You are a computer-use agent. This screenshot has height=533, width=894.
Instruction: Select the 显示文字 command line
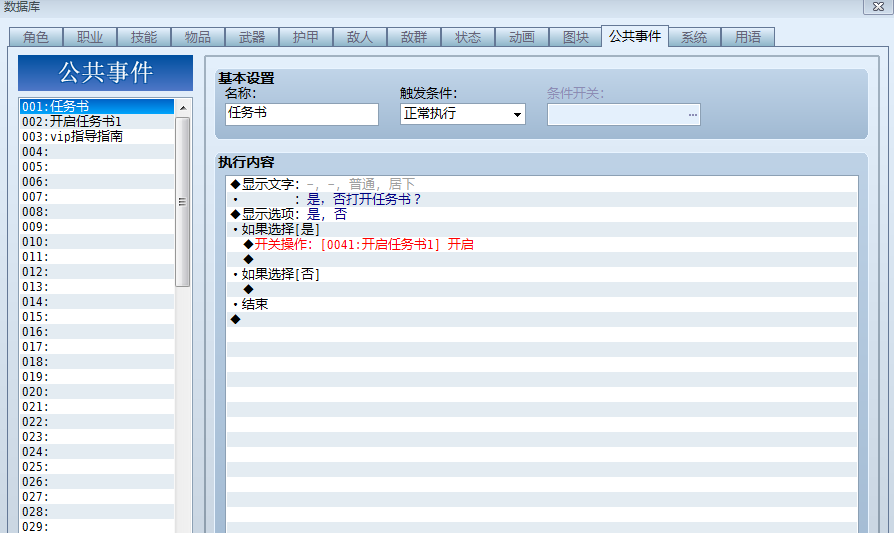click(x=542, y=184)
